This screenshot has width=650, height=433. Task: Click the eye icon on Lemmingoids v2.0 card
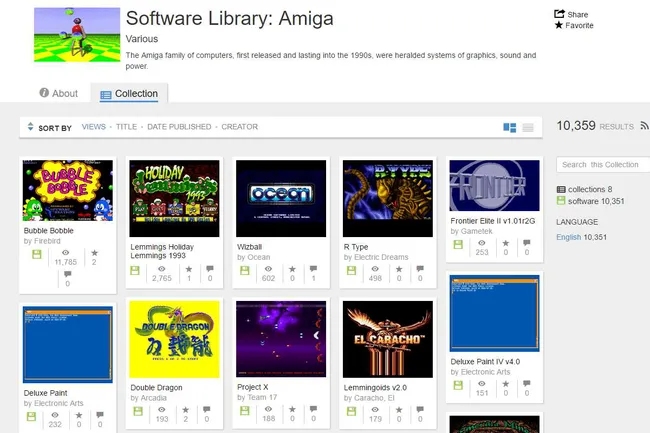(375, 409)
